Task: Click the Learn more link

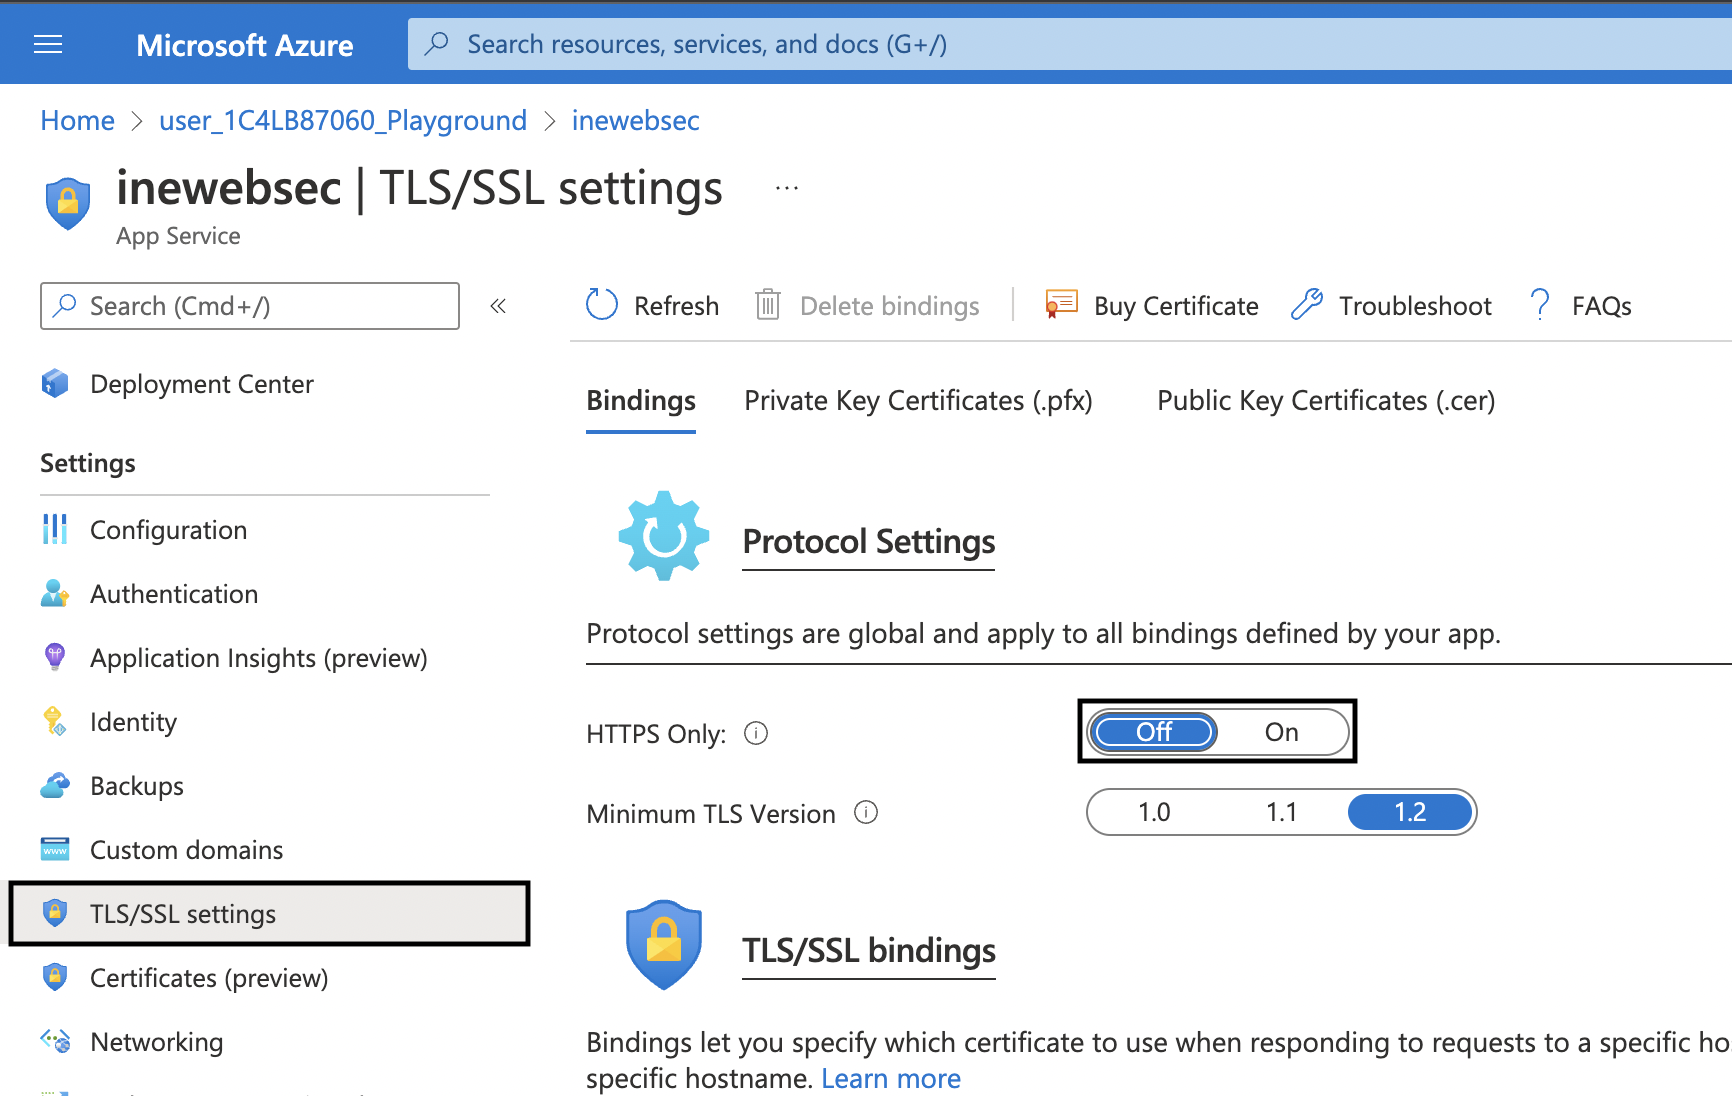Action: tap(890, 1078)
